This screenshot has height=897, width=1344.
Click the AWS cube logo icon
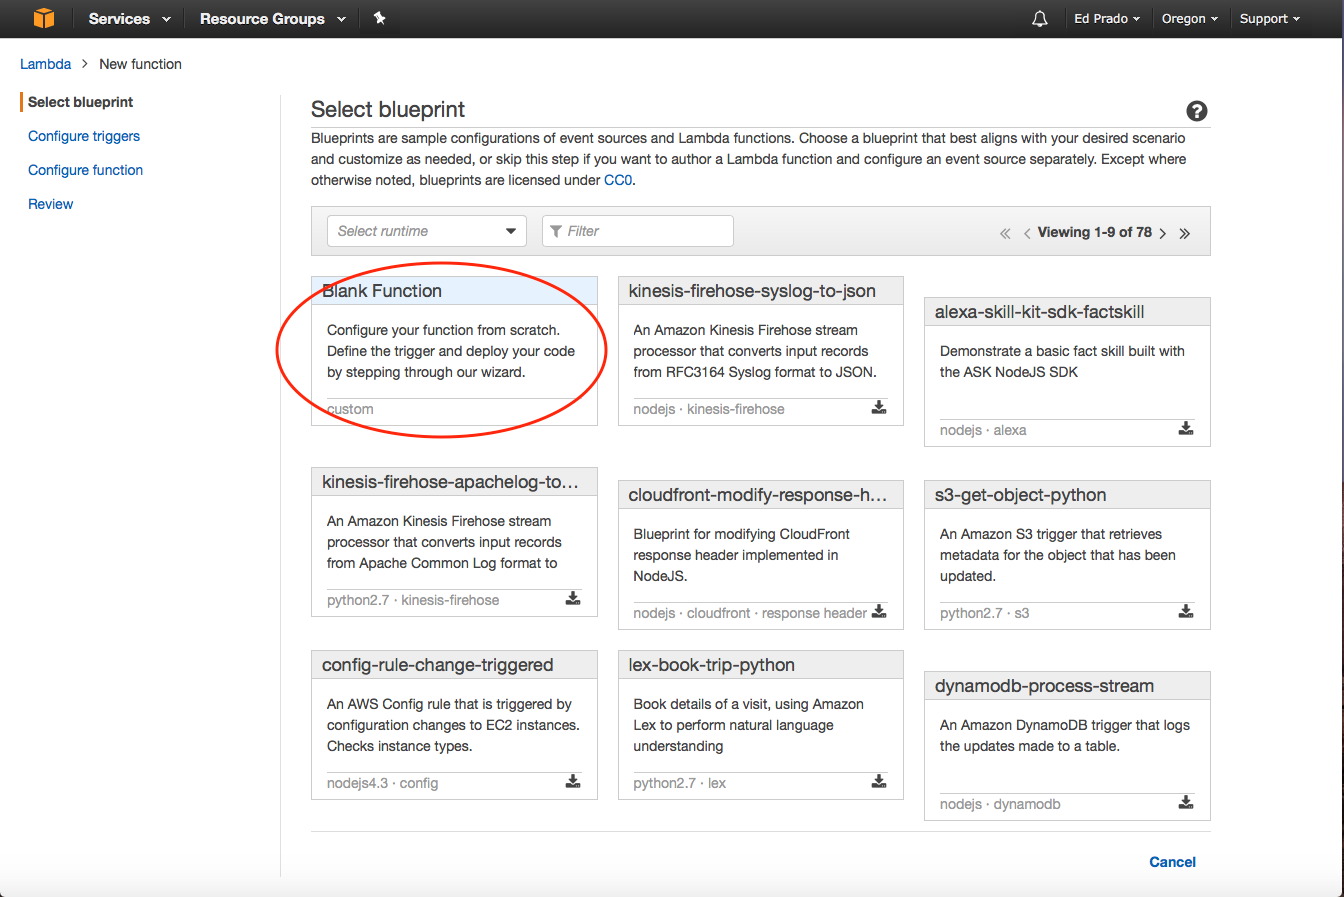[44, 18]
